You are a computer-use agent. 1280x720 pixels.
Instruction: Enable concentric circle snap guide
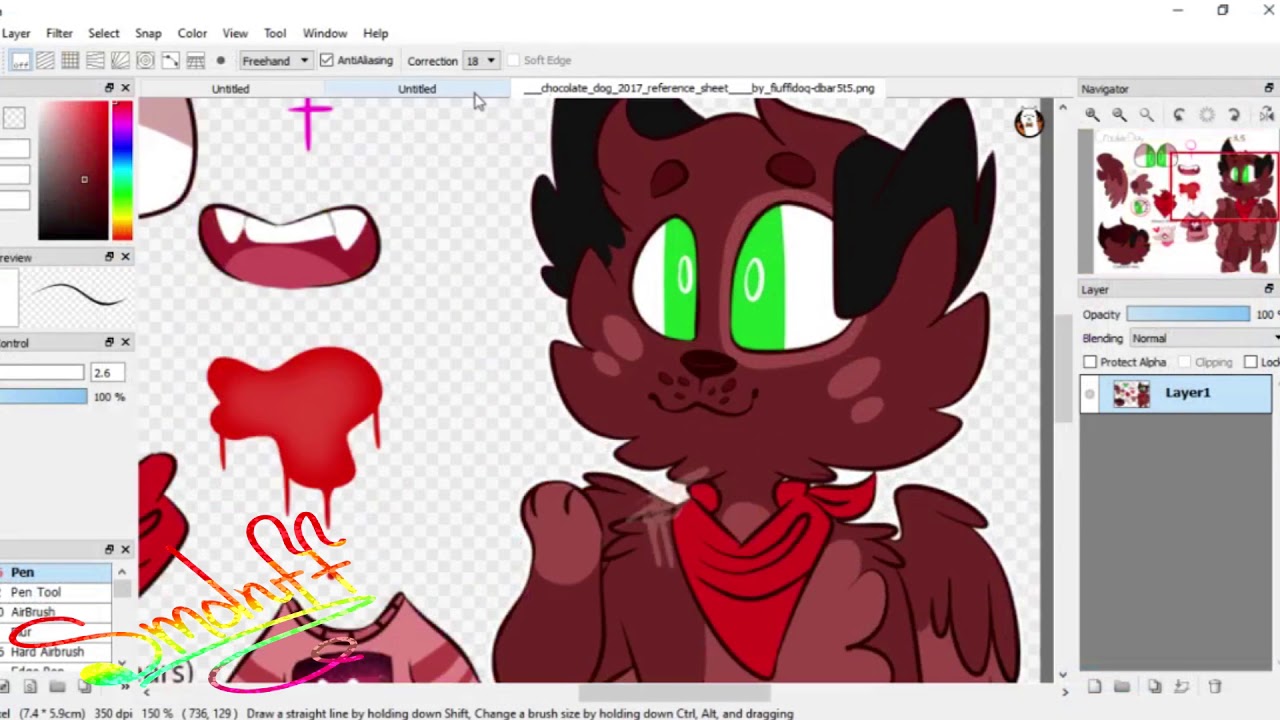[145, 61]
